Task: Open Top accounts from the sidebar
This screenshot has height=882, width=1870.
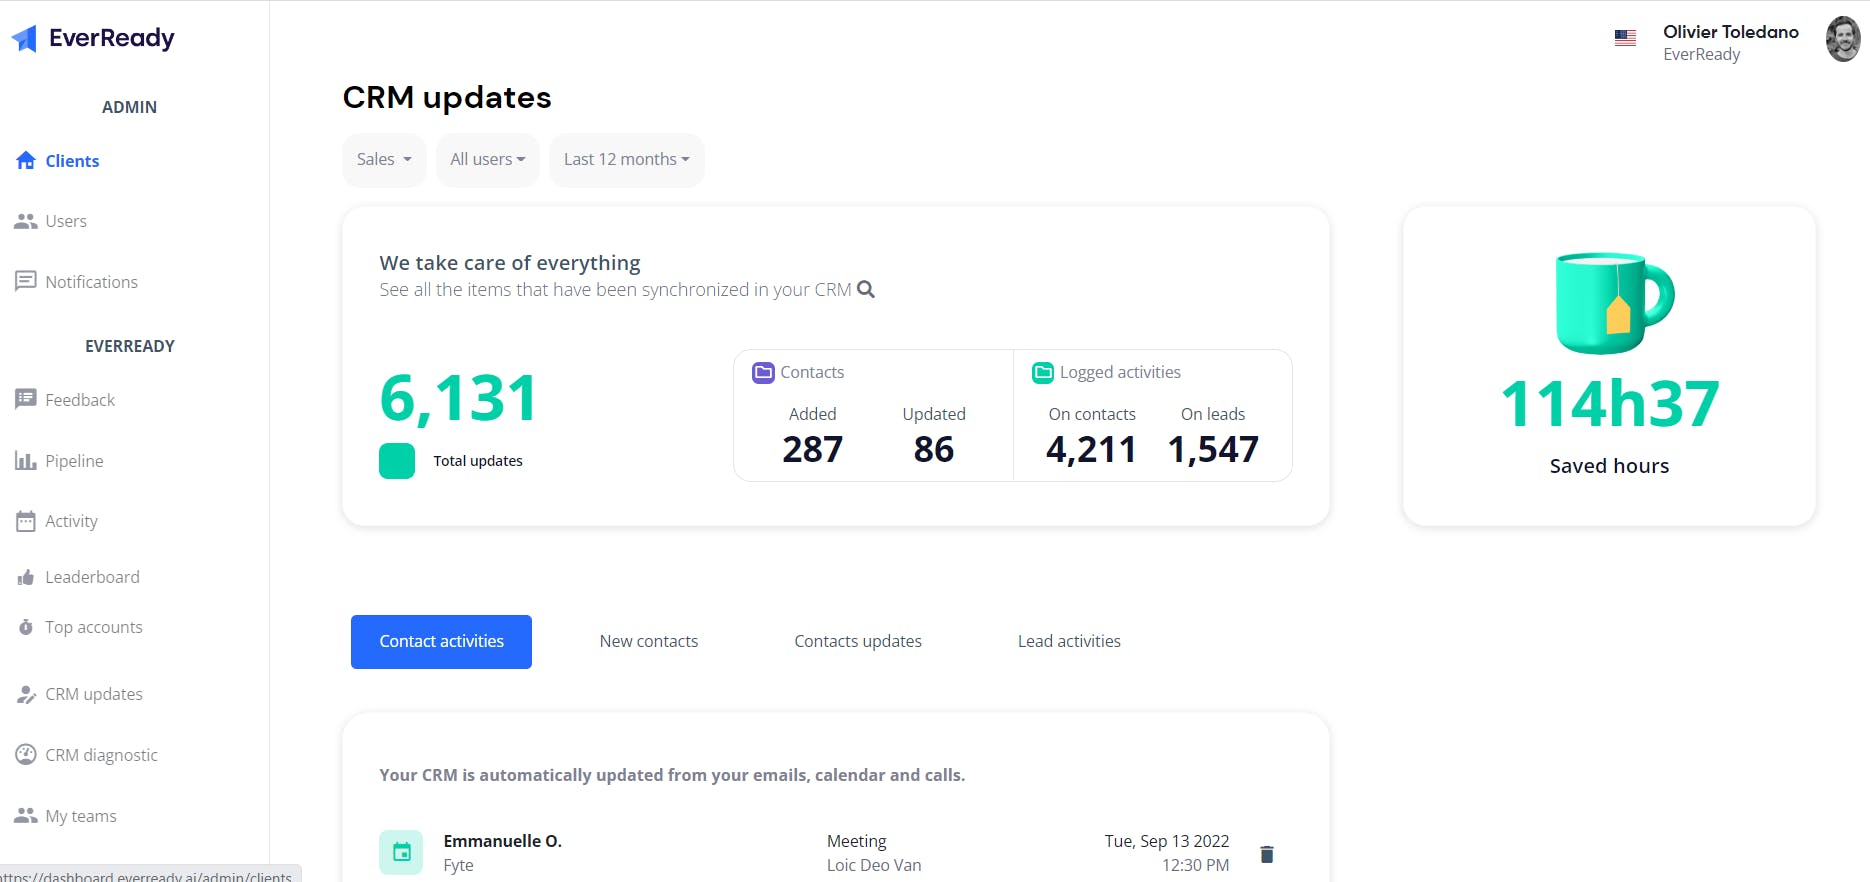Action: coord(93,628)
